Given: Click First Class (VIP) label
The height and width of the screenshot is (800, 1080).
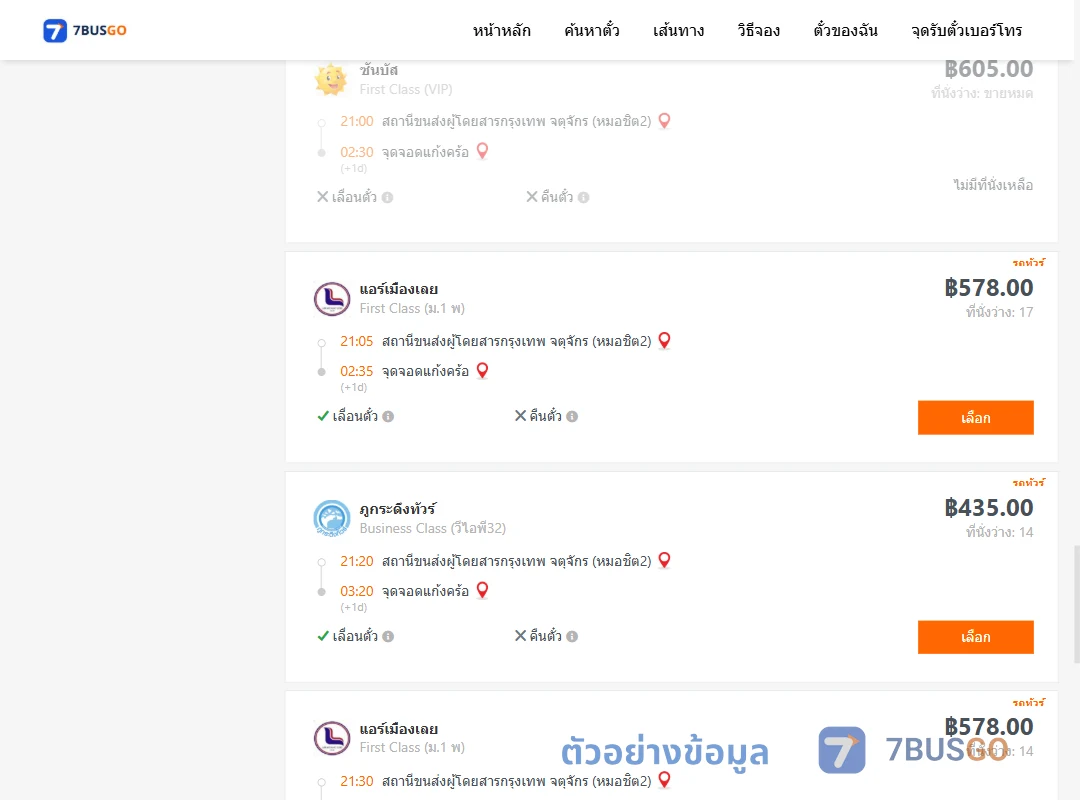Looking at the screenshot, I should [x=406, y=90].
